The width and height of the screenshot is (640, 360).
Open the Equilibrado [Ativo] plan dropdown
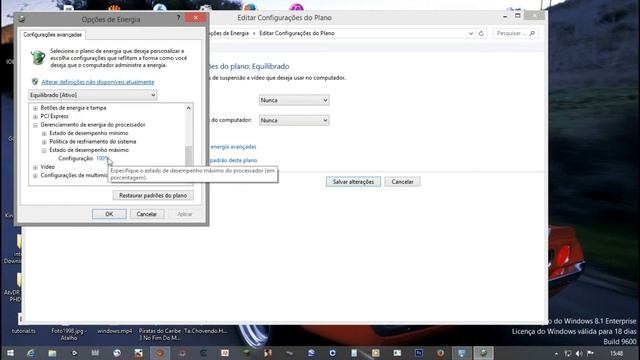[x=93, y=95]
